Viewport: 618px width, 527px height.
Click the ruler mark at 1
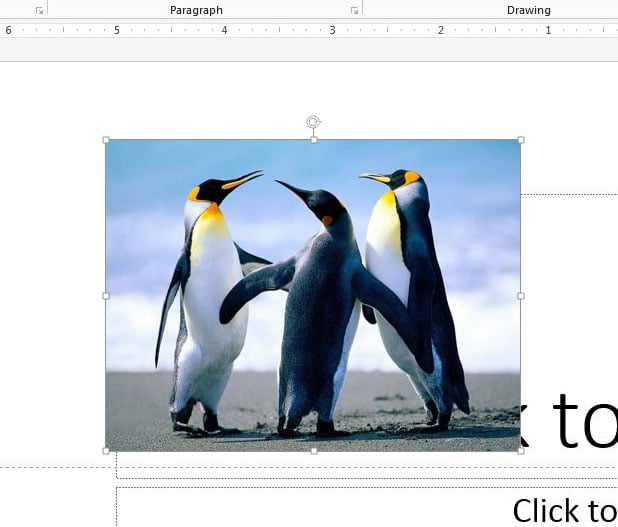(x=548, y=30)
